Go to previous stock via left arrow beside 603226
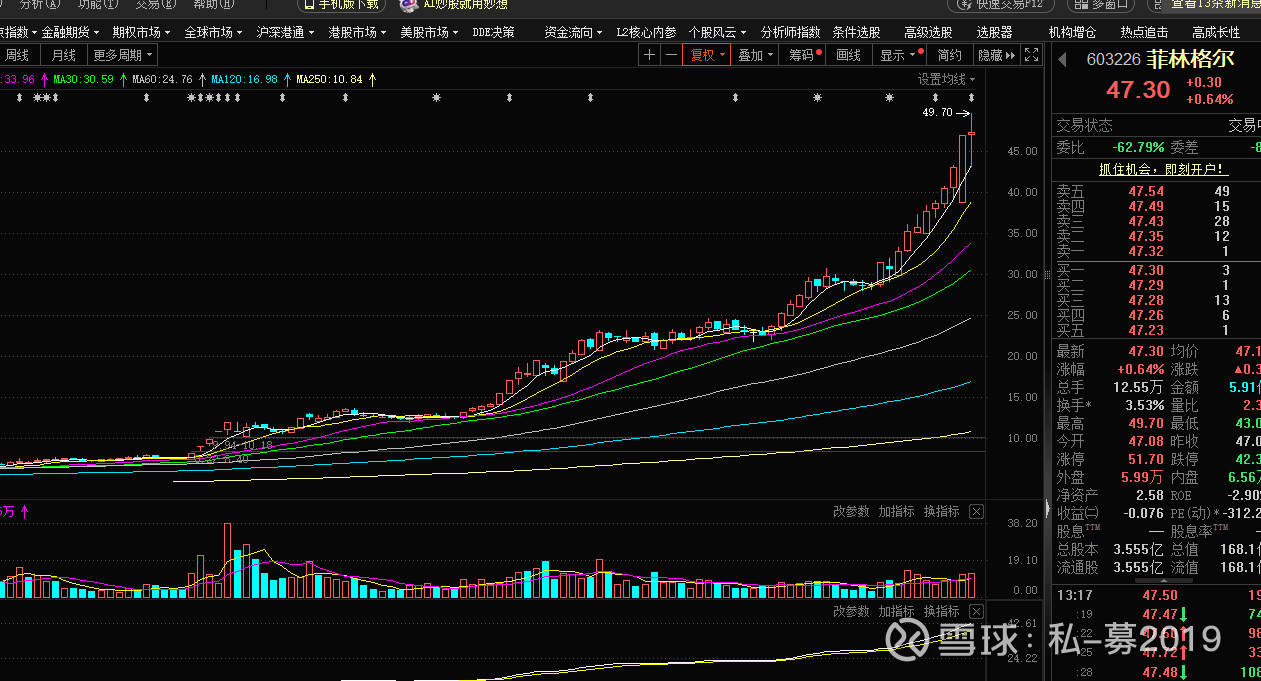 click(x=1062, y=60)
